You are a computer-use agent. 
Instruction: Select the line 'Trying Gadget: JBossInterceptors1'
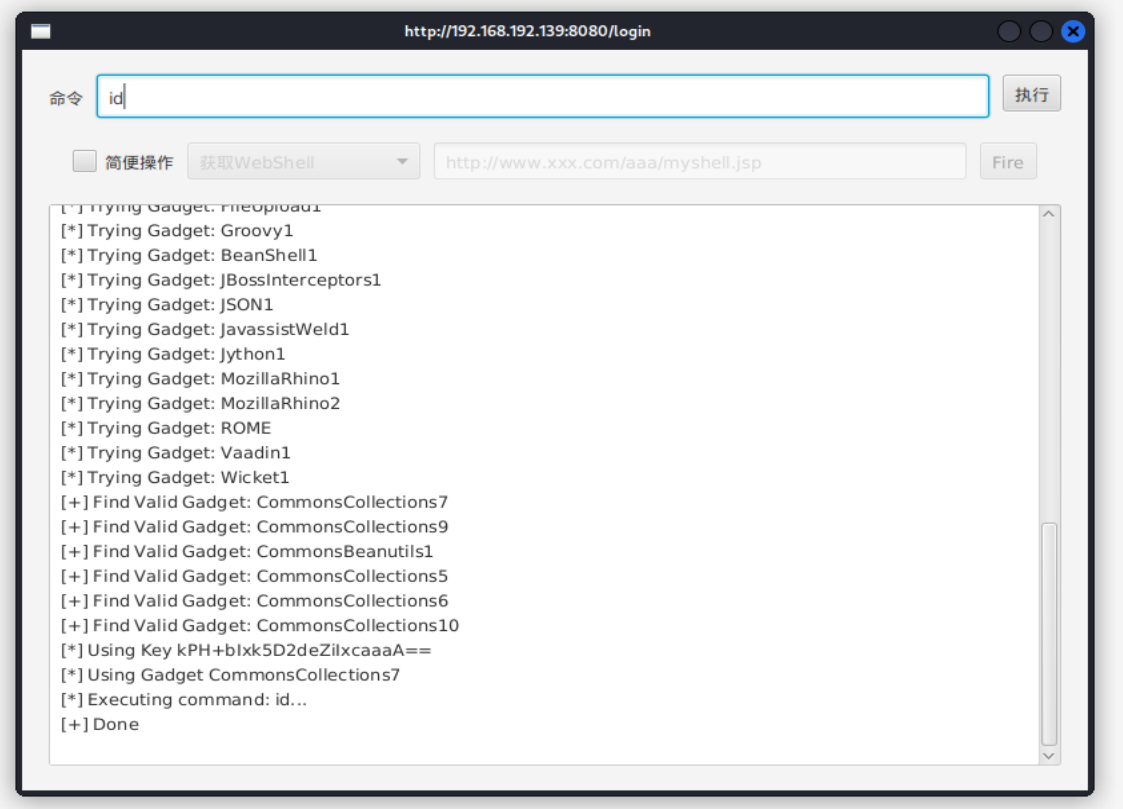pyautogui.click(x=221, y=280)
